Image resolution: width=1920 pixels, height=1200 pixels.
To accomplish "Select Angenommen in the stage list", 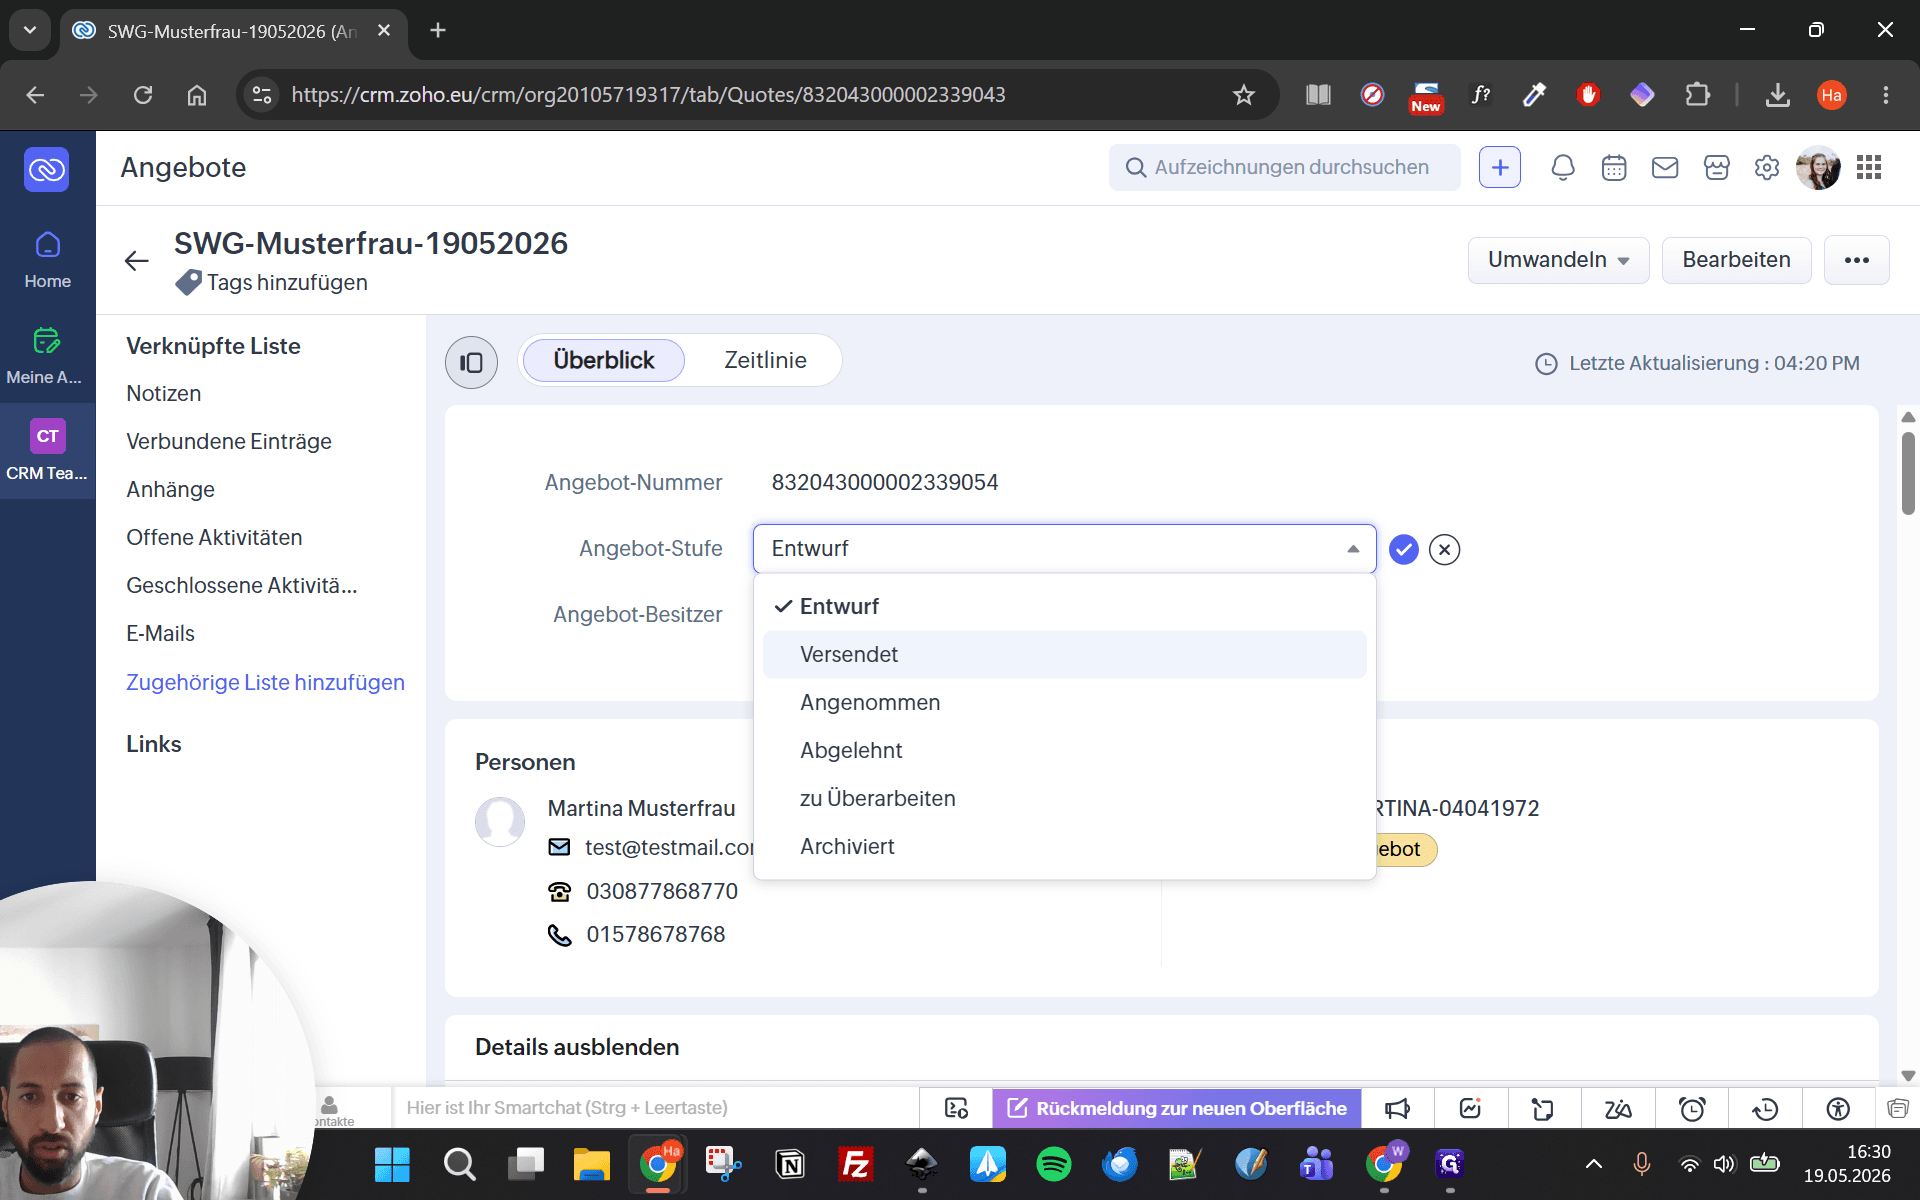I will [x=1064, y=702].
